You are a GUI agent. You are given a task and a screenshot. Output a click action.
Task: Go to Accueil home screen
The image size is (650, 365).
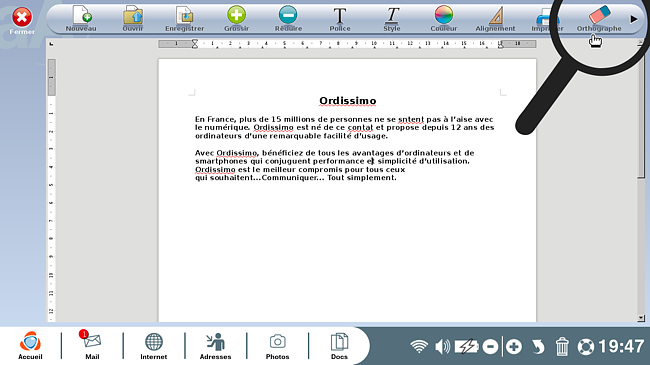30,345
